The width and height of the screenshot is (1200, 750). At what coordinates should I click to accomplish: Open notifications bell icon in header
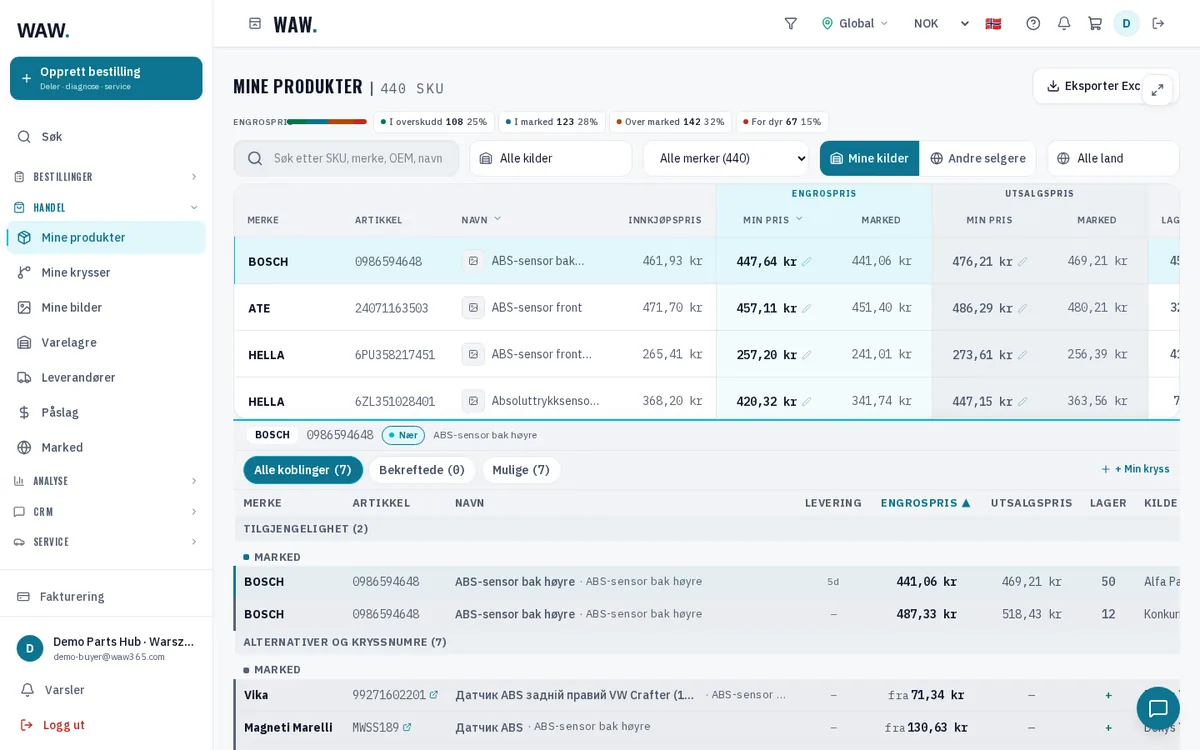(x=1064, y=23)
